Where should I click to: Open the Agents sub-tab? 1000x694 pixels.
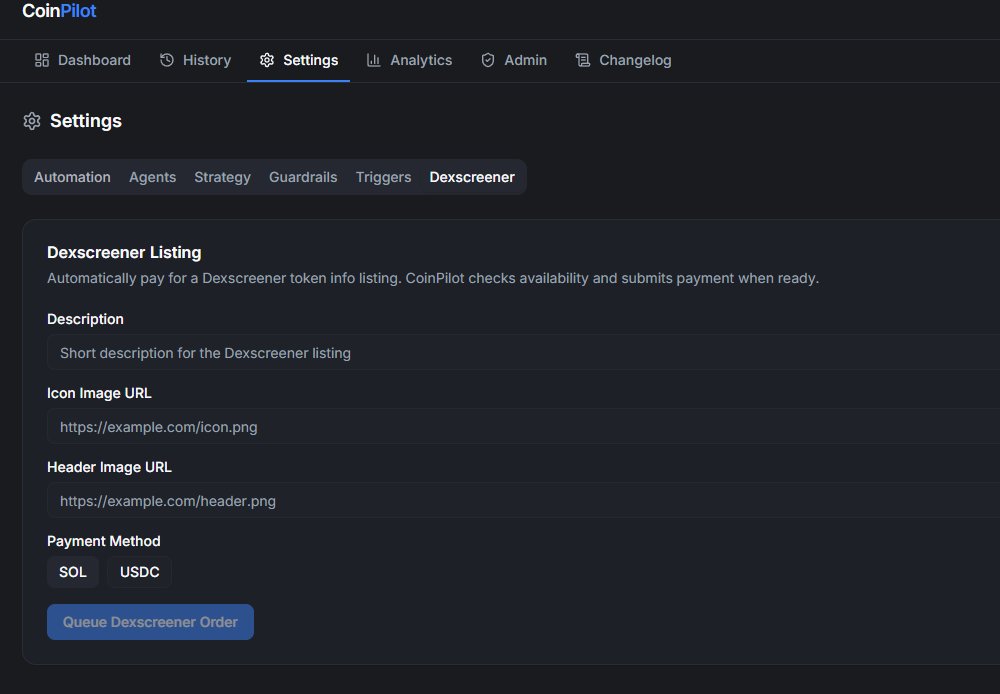(152, 177)
